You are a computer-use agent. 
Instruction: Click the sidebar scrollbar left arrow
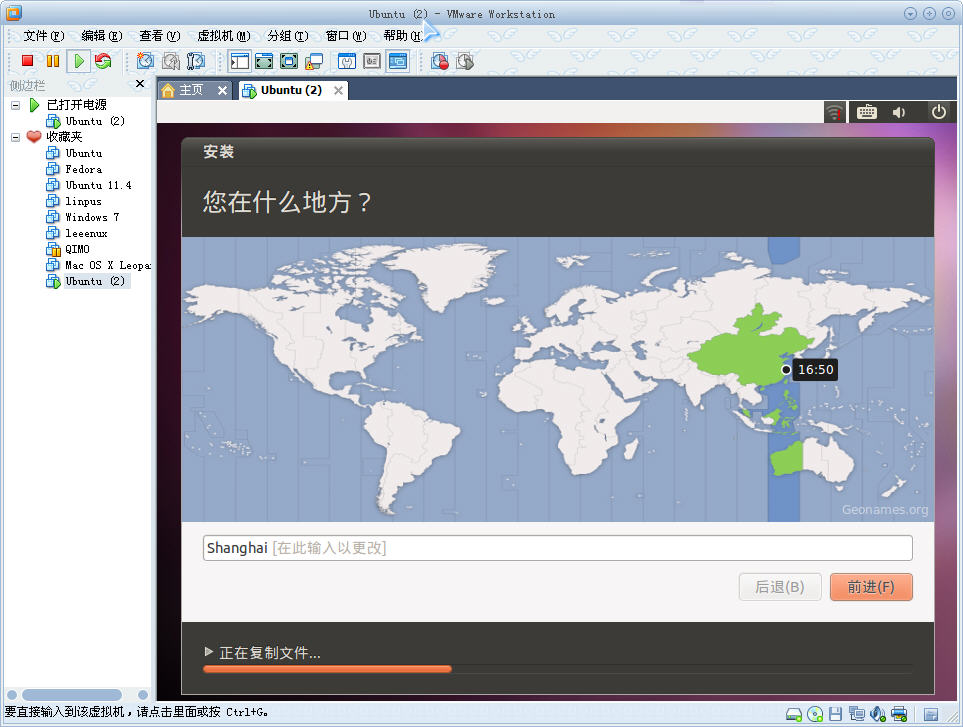pos(12,694)
